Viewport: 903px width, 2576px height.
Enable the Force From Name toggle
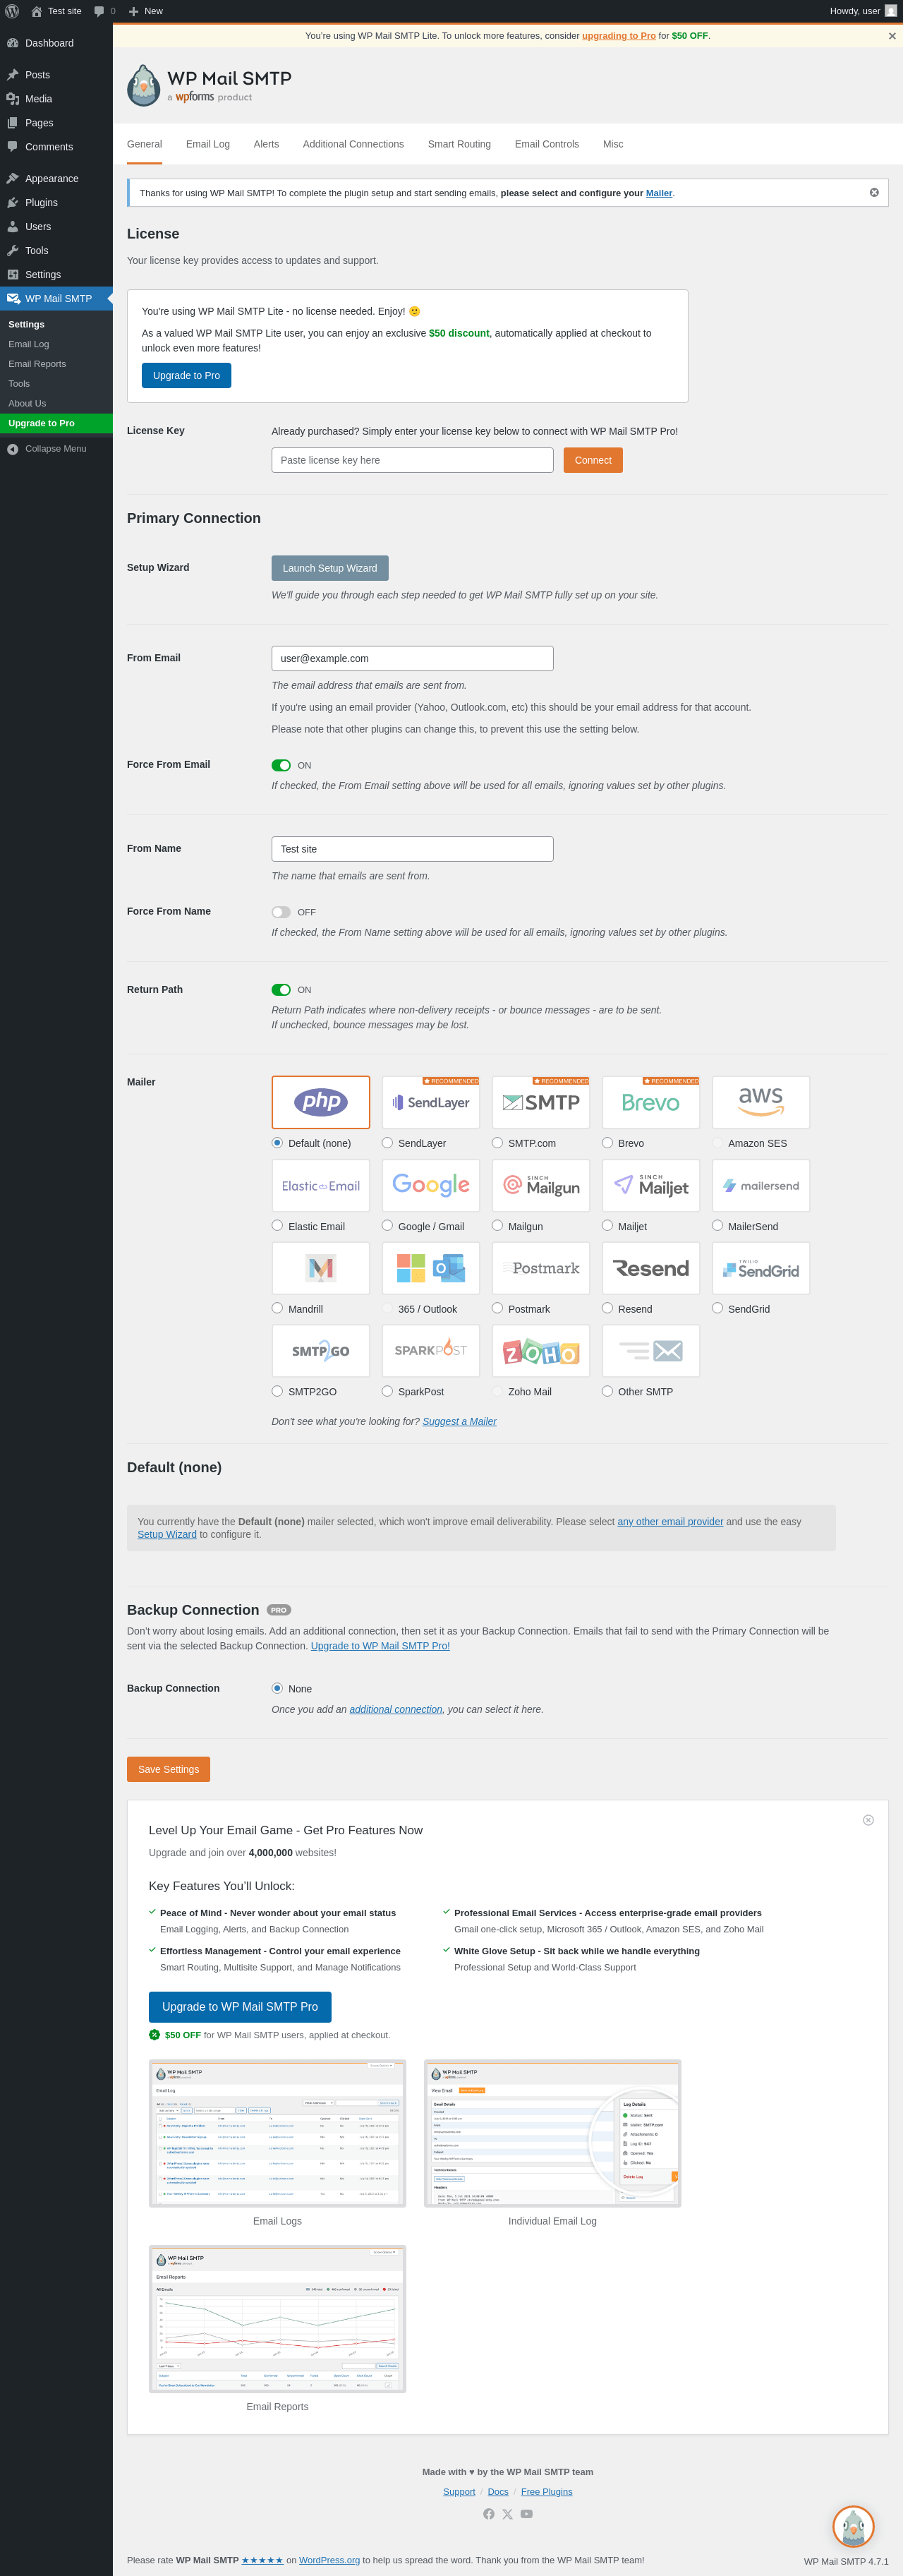pyautogui.click(x=281, y=912)
